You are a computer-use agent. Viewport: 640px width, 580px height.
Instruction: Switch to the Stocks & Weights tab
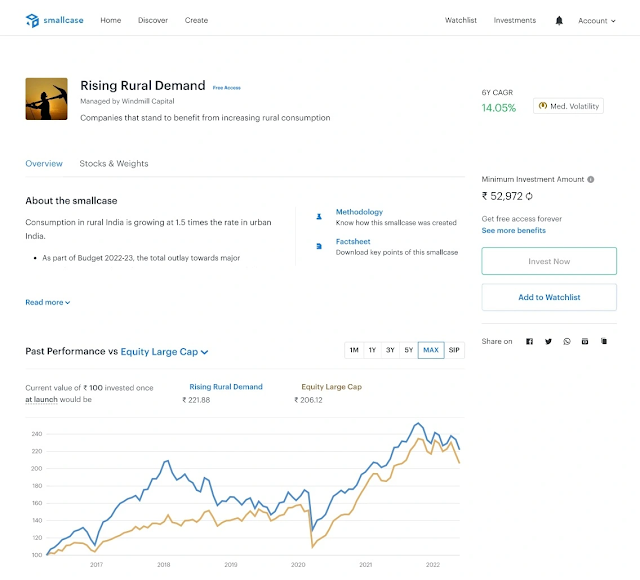pos(114,164)
